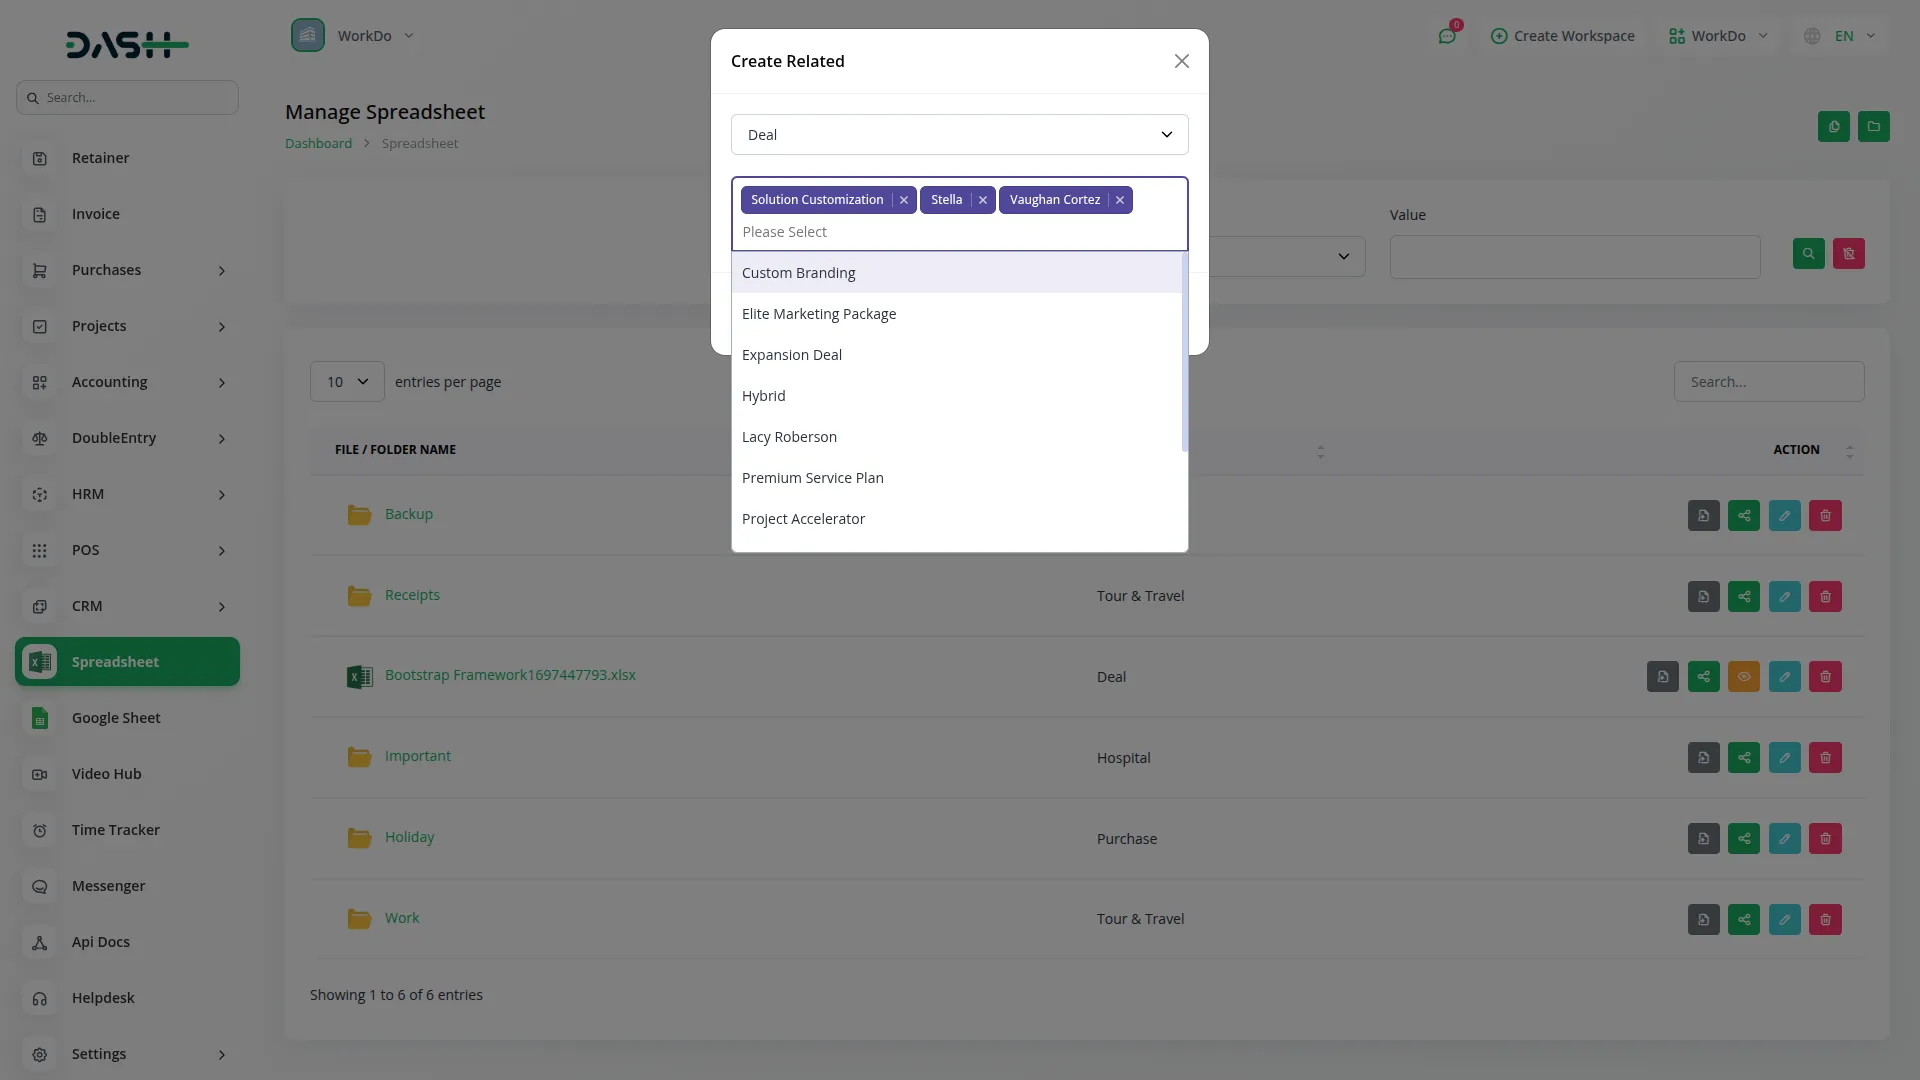Open the chat messages icon

pos(1447,36)
